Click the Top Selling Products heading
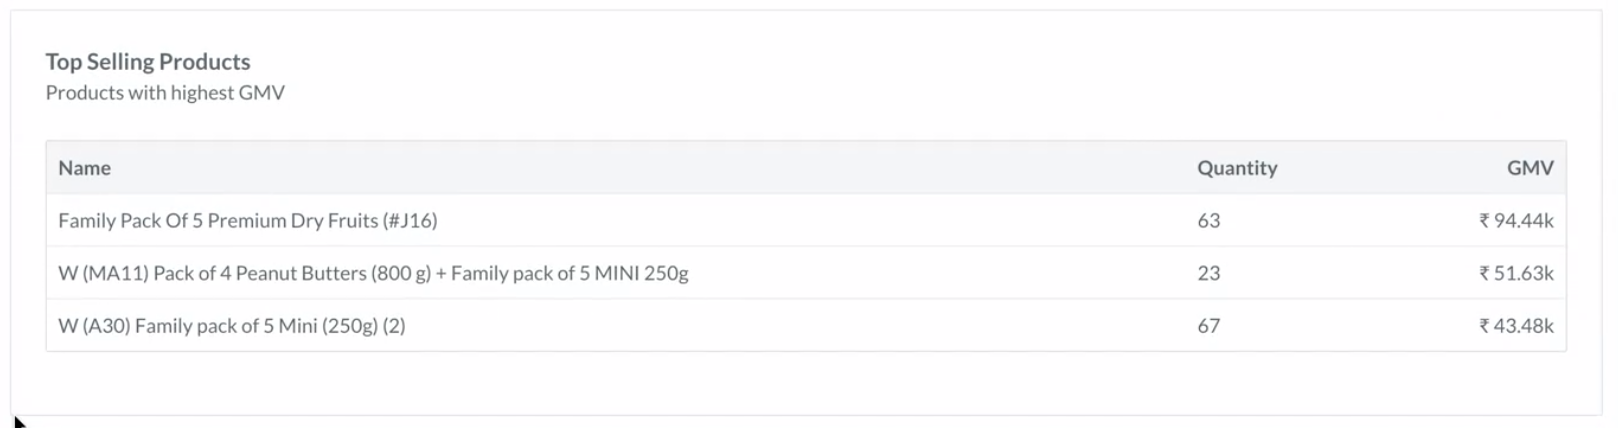The image size is (1618, 428). [148, 62]
